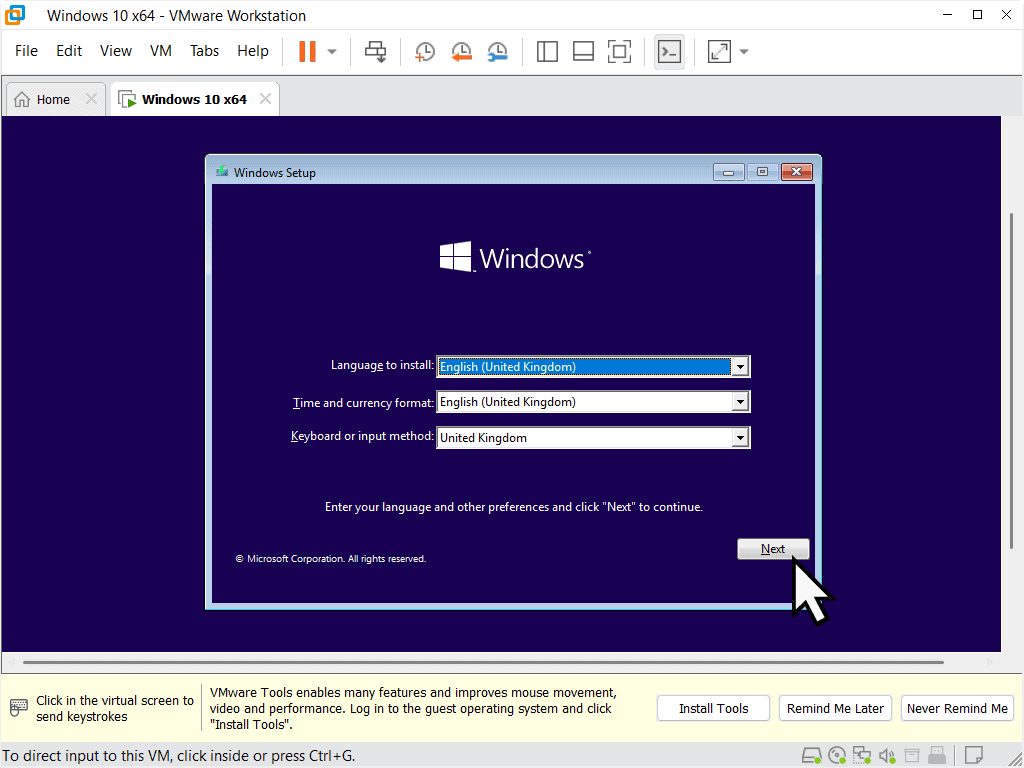1024x768 pixels.
Task: Click the Install Tools button
Action: coord(713,708)
